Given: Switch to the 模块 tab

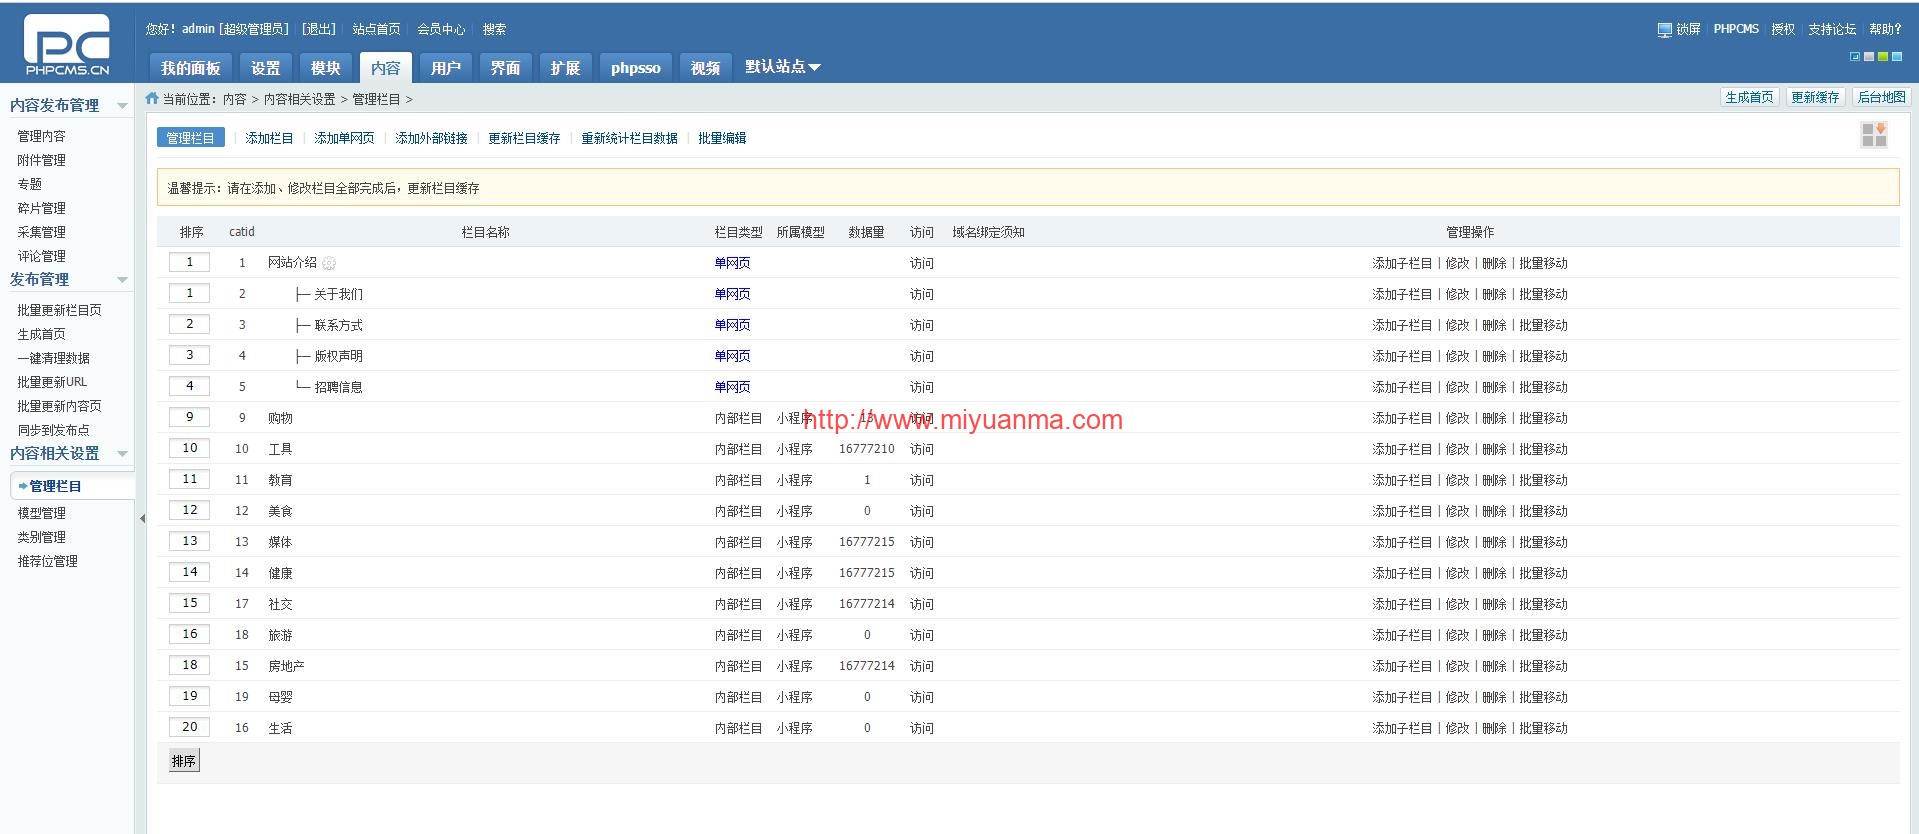Looking at the screenshot, I should (x=326, y=67).
